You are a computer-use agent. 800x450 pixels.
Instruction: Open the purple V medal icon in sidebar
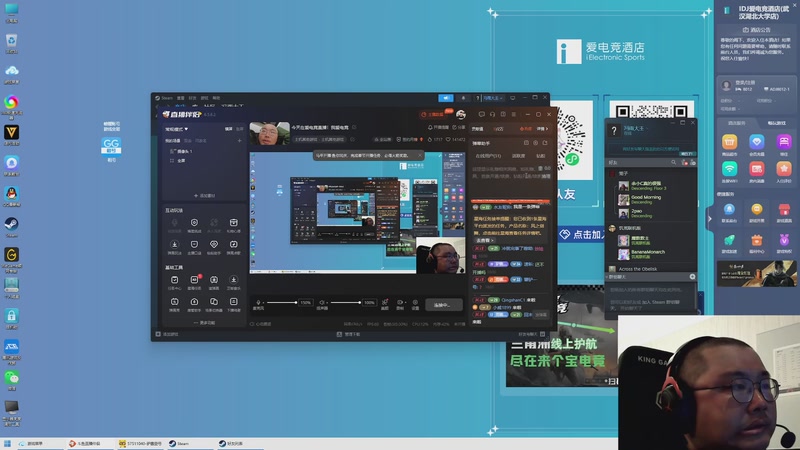pyautogui.click(x=784, y=240)
